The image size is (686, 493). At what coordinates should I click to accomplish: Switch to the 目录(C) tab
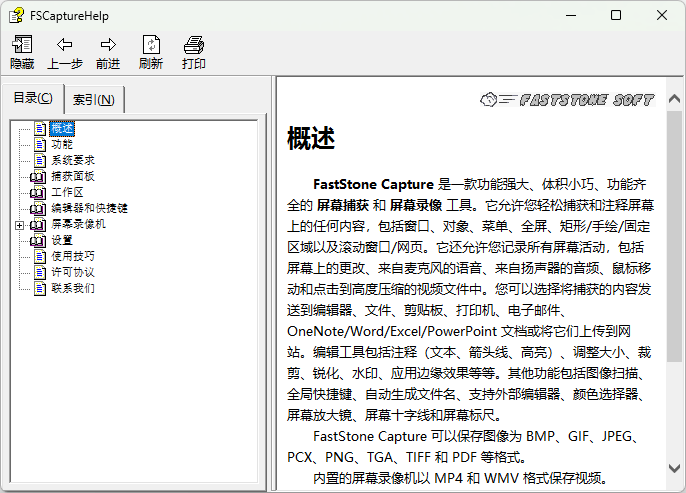click(33, 98)
